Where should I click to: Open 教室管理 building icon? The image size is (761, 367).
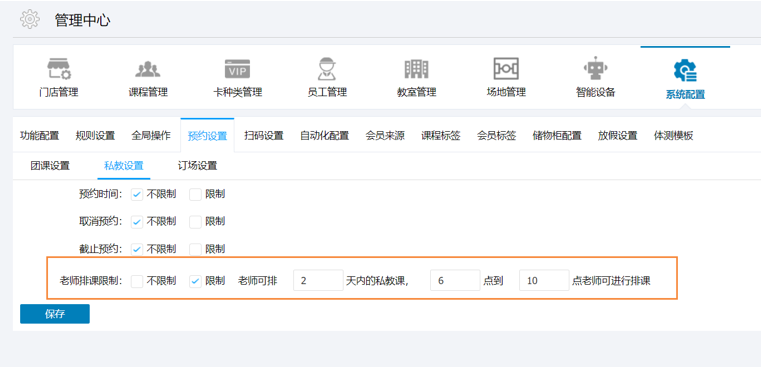(416, 69)
